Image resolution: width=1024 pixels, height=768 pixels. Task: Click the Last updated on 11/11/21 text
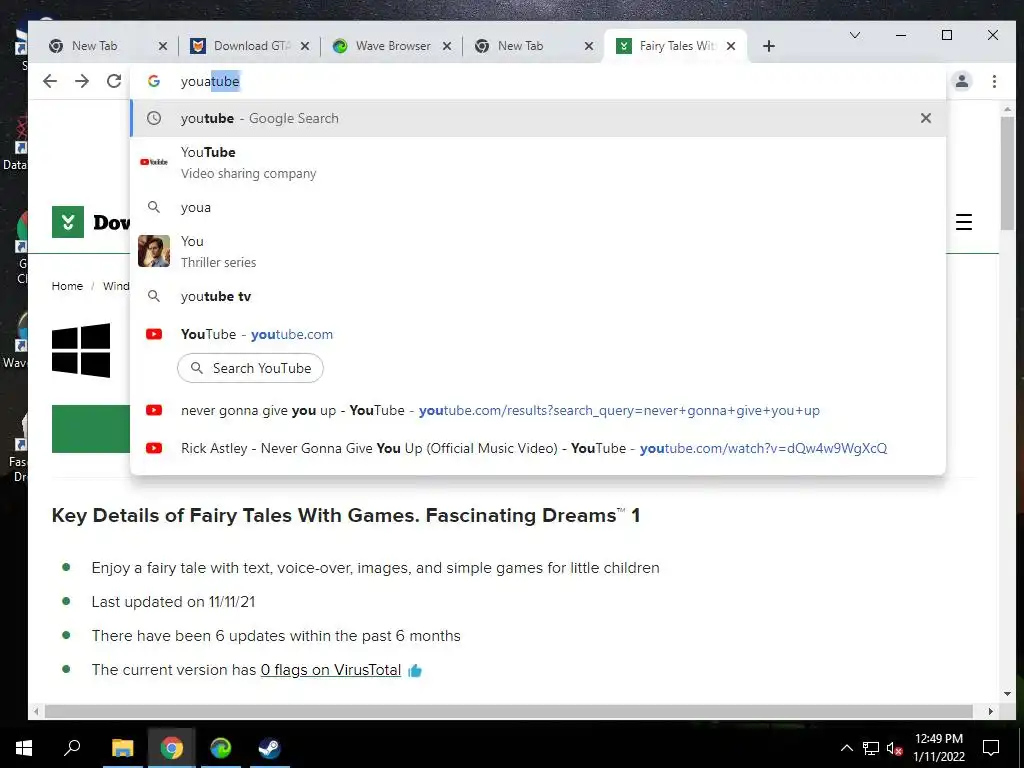(173, 601)
